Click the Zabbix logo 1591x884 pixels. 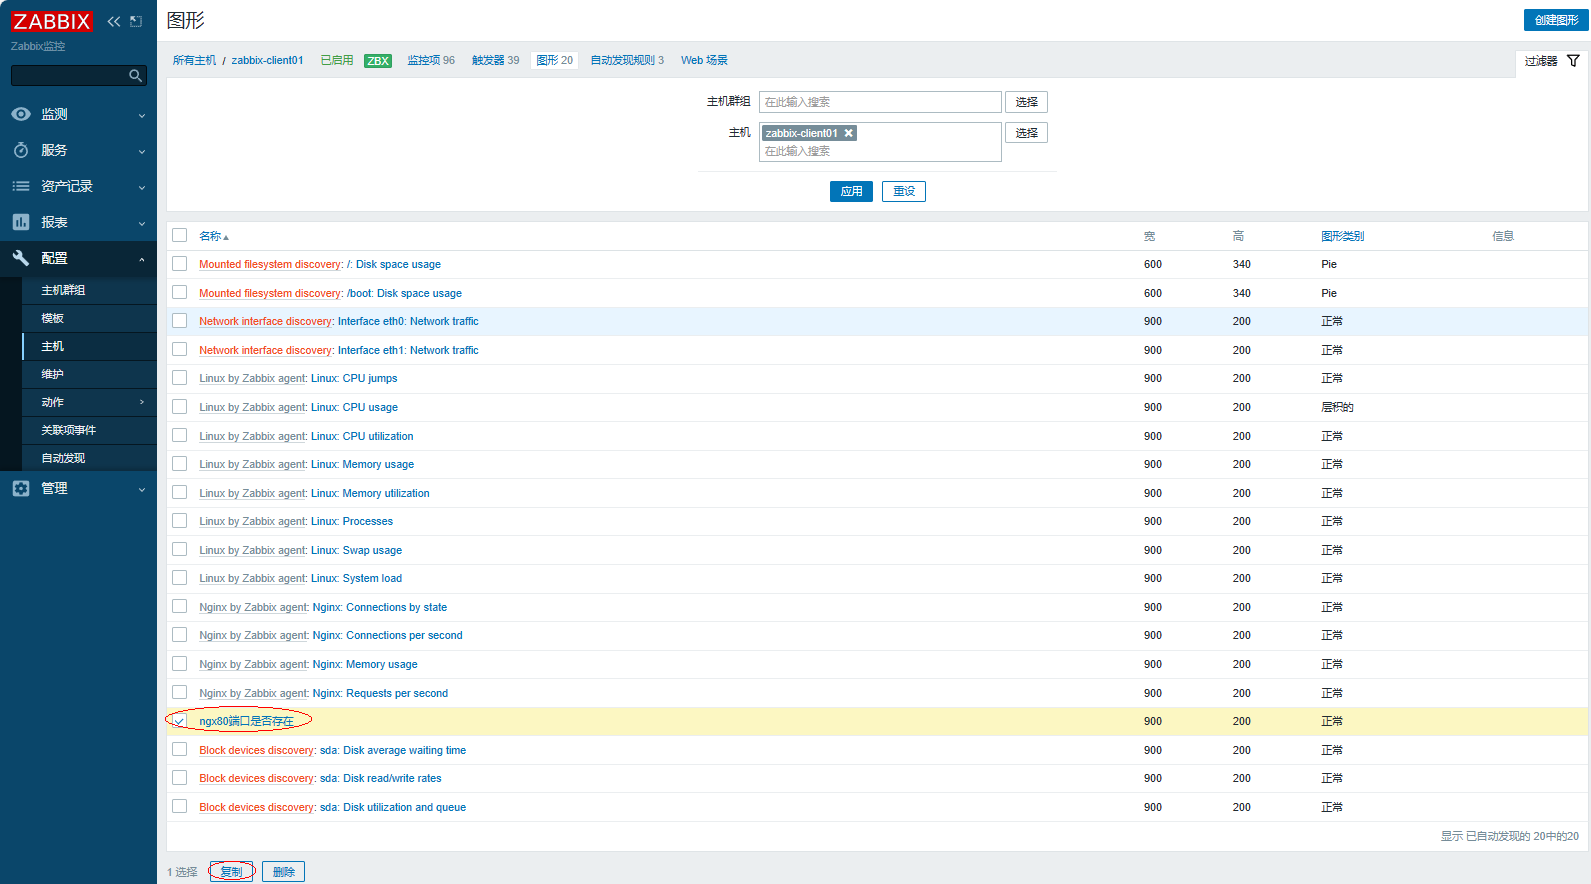52,21
